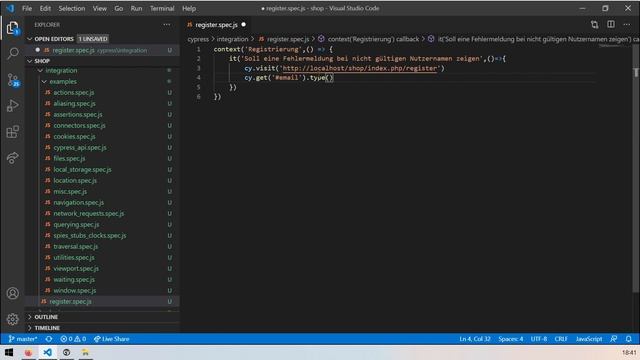Open notifications bell in status bar
This screenshot has height=360, width=640.
pyautogui.click(x=629, y=339)
